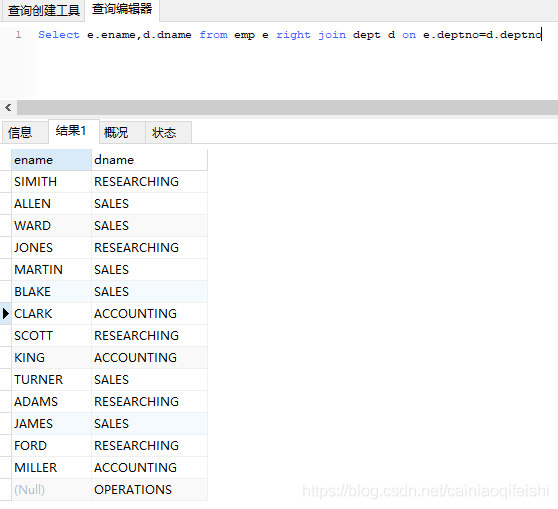Select the CLARK cell
Screen dimensions: 558x509
click(x=52, y=314)
